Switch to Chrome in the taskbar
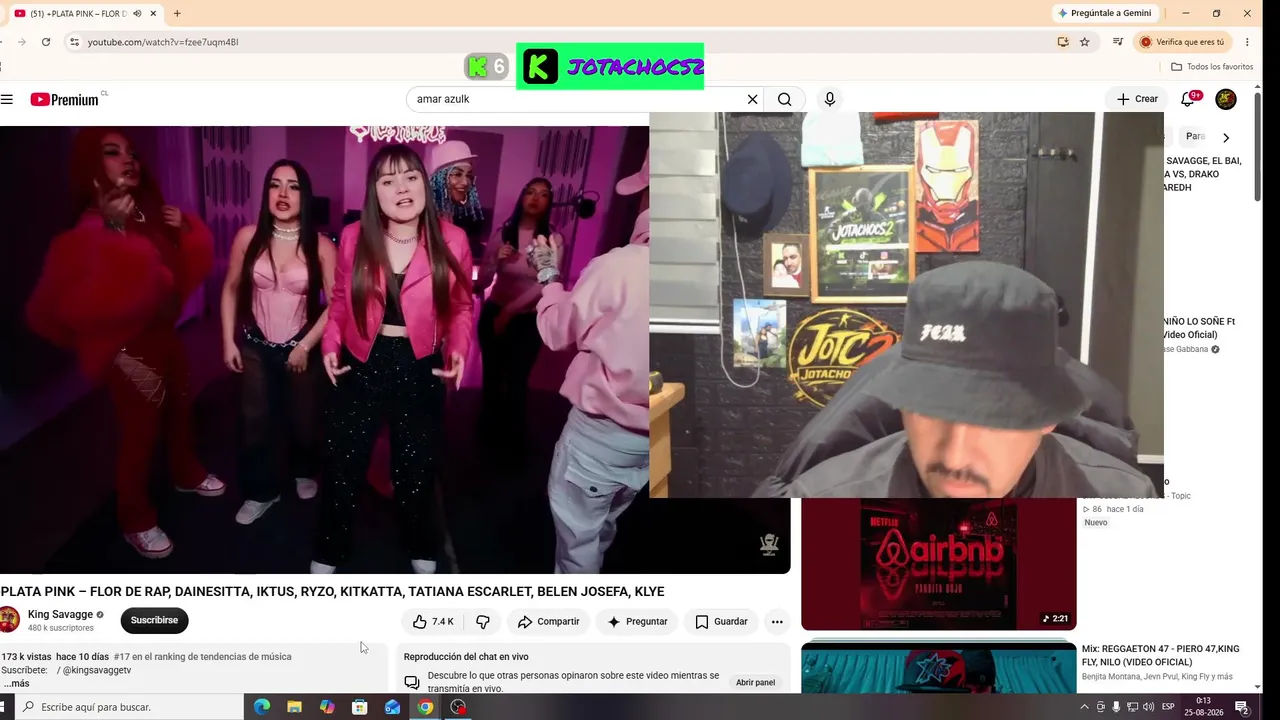Screen dimensions: 1280x720 tap(425, 707)
